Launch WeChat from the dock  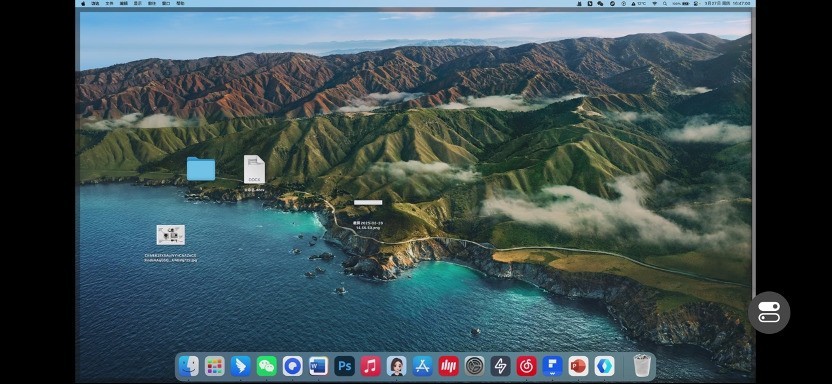266,366
